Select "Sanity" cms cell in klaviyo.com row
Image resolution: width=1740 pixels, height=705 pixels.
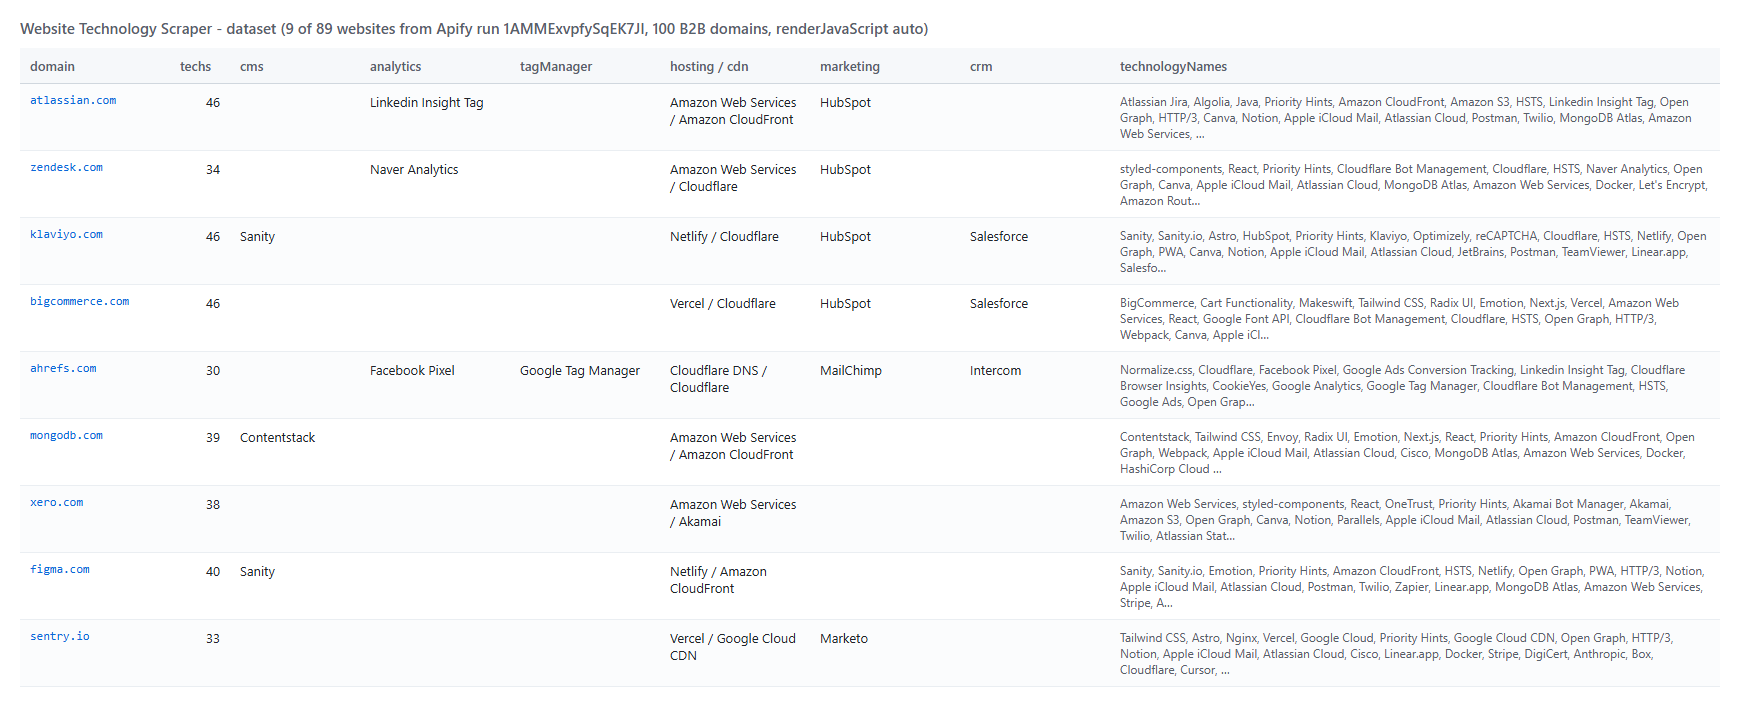tap(257, 237)
